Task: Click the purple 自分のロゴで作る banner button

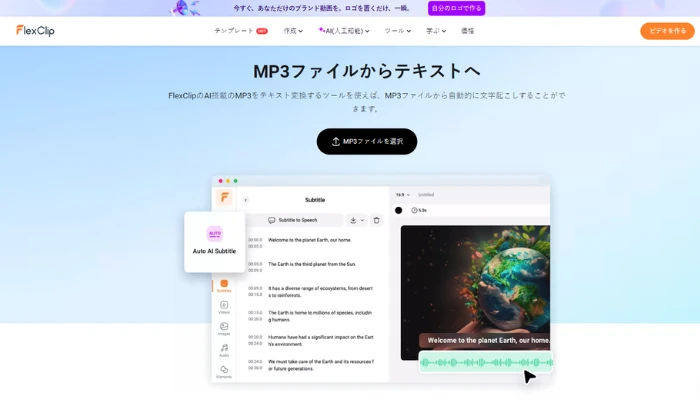Action: (456, 8)
